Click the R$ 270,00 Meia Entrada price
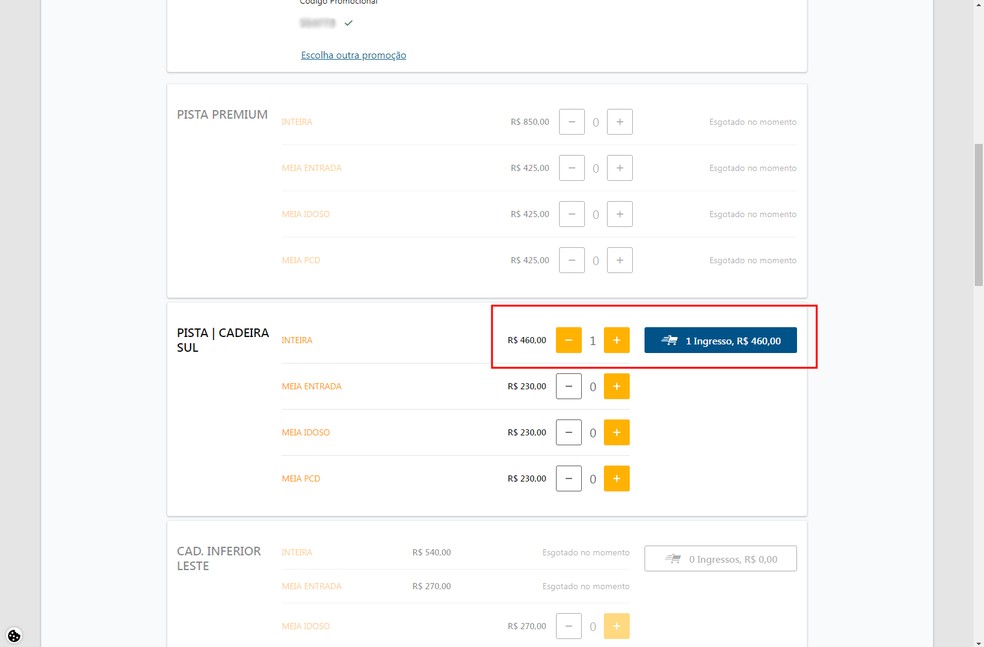The width and height of the screenshot is (984, 647). (431, 586)
